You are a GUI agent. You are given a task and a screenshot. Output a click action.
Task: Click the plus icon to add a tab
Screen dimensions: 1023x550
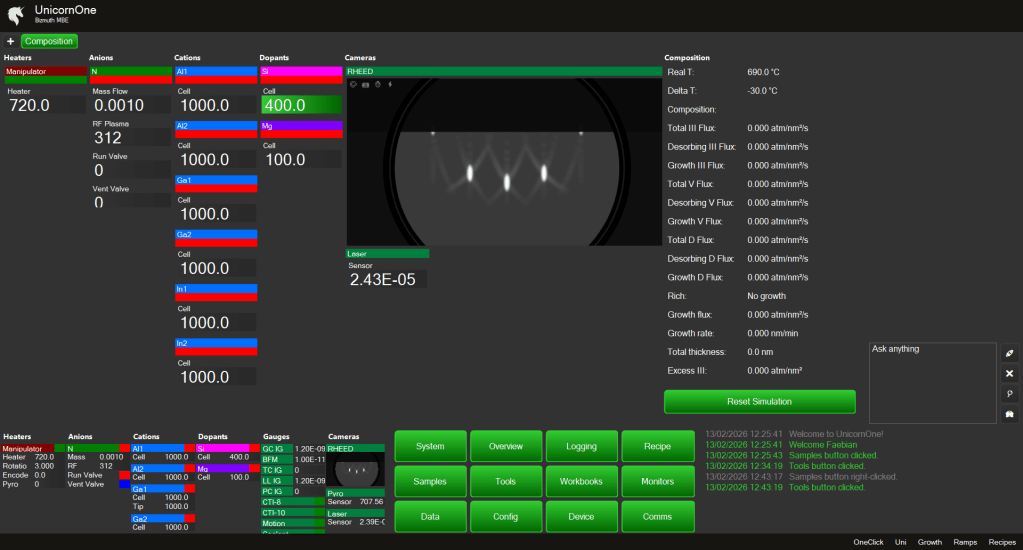[x=10, y=41]
